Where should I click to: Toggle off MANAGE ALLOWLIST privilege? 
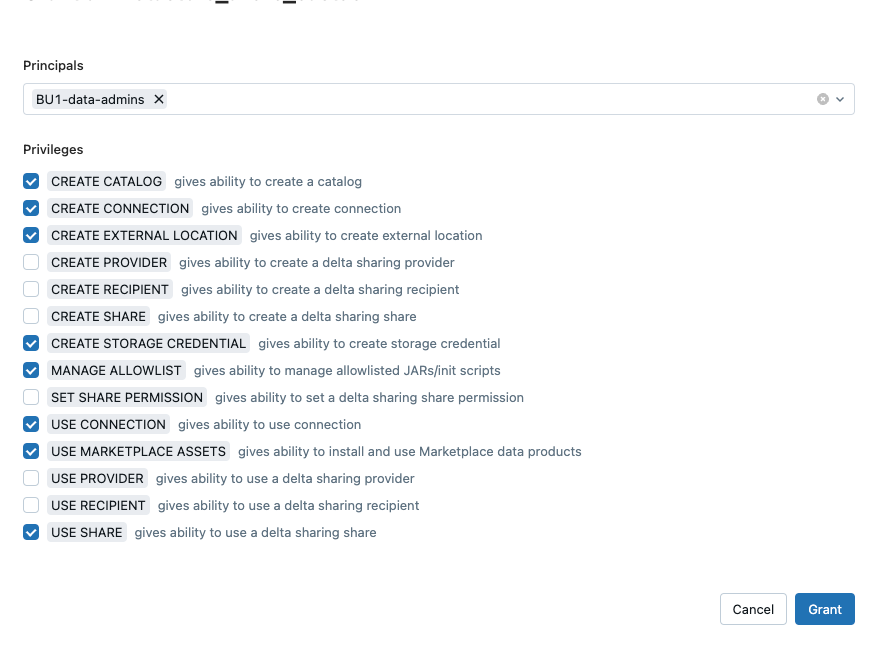point(31,370)
